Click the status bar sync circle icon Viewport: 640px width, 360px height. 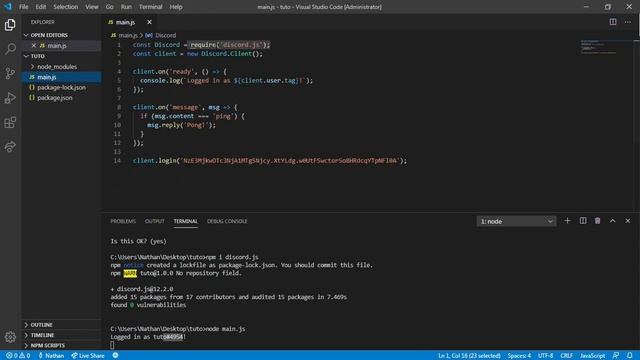(x=116, y=356)
